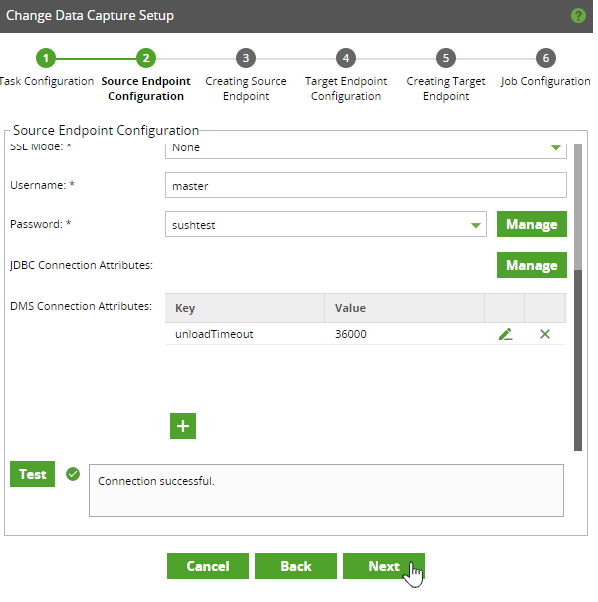Manage the JDBC Connection Attributes
The height and width of the screenshot is (602, 598).
(532, 265)
